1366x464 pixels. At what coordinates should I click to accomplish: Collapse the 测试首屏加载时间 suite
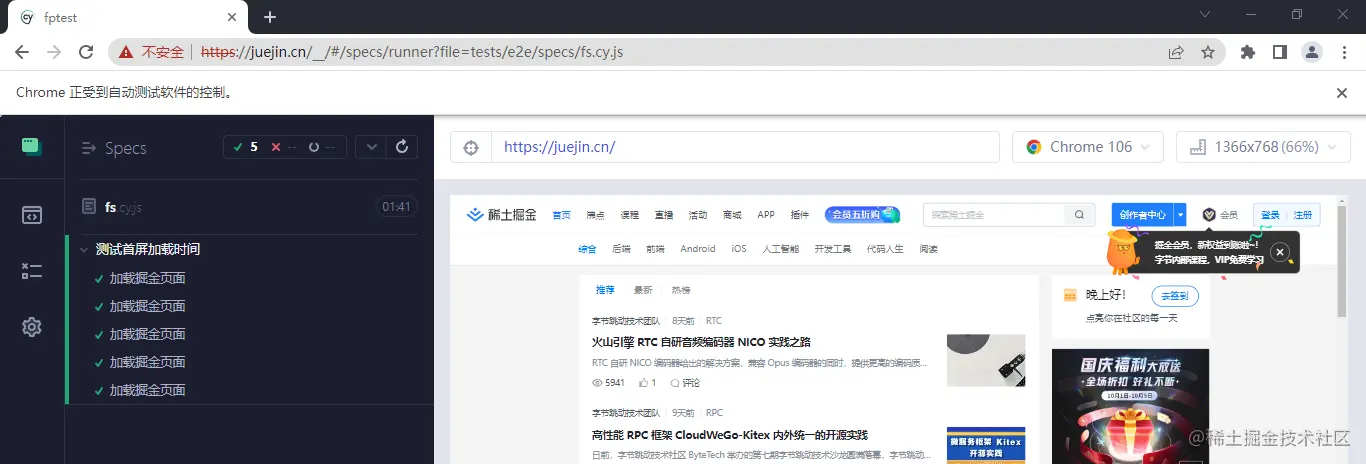[148, 249]
